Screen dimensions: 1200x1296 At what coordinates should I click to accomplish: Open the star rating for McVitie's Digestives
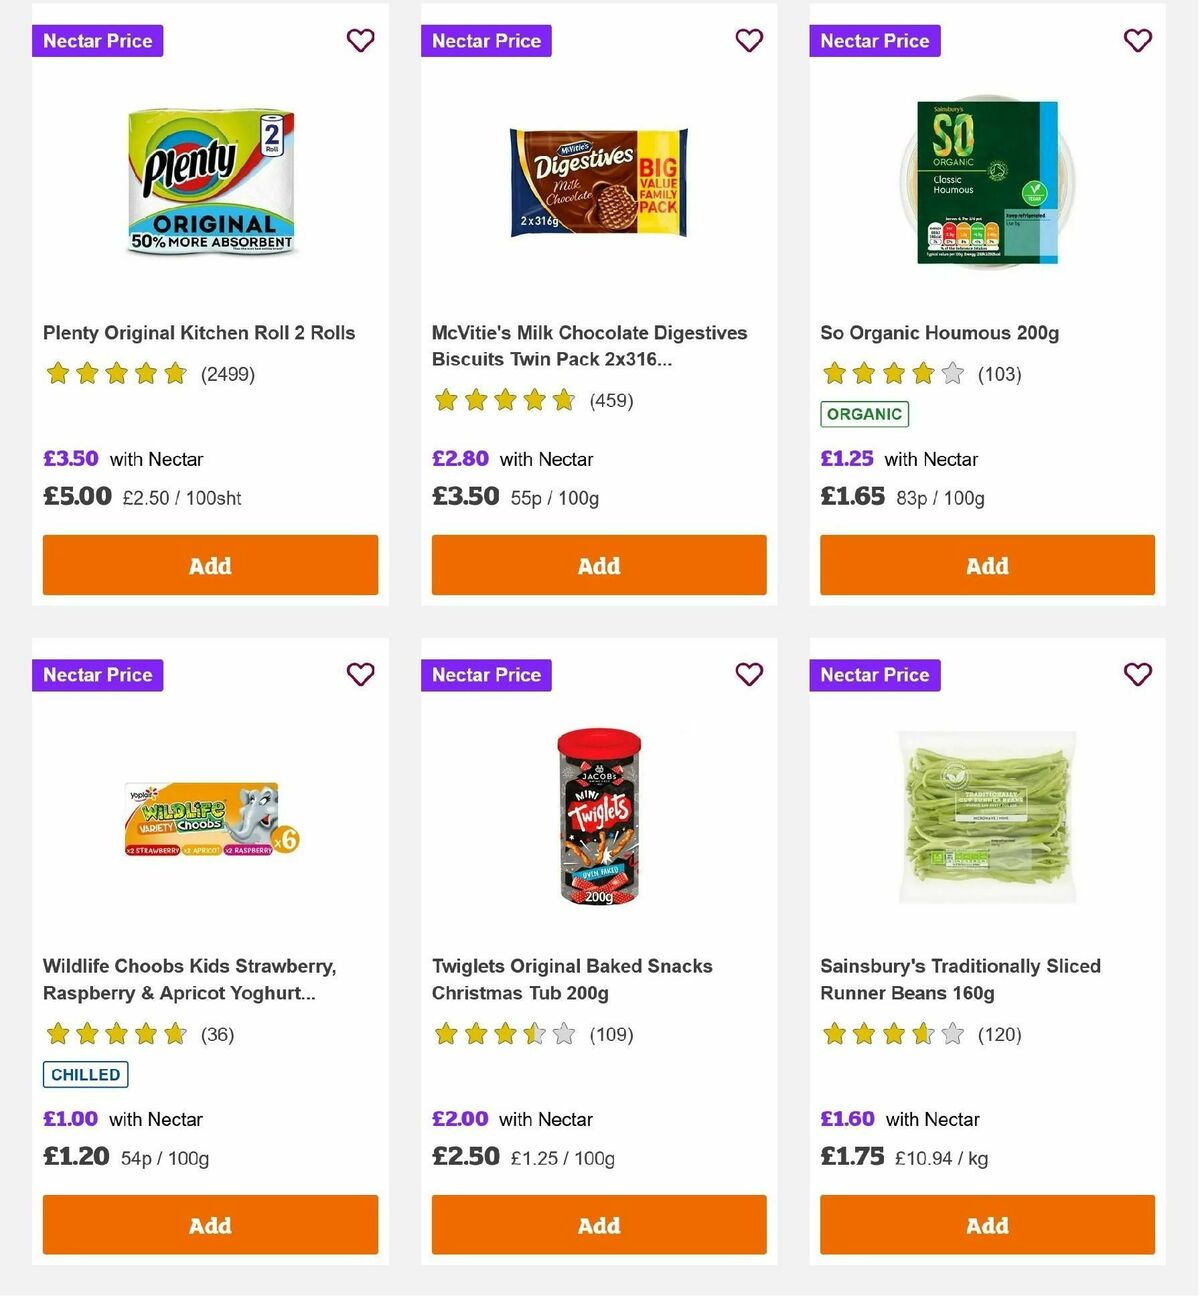click(x=505, y=400)
